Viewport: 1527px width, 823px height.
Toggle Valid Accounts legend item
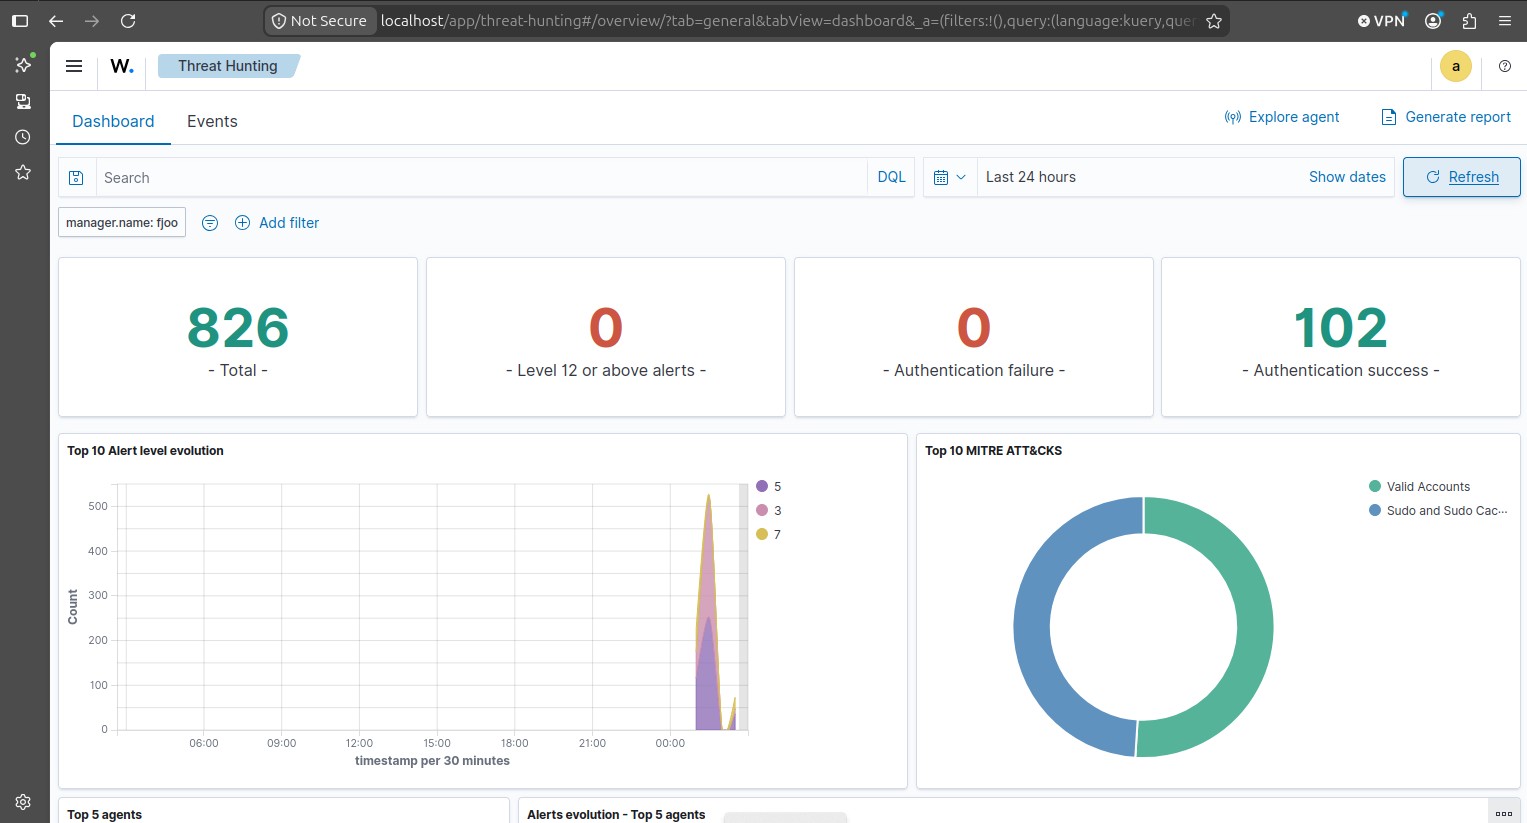(x=1420, y=487)
